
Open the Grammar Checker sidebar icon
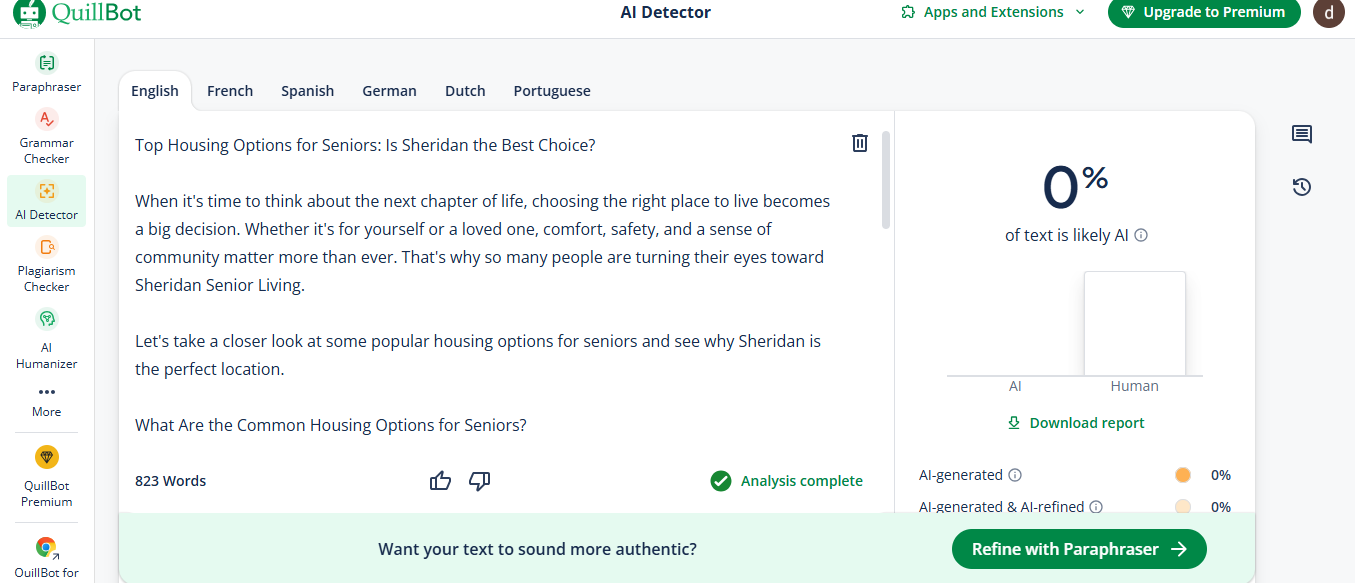(47, 119)
